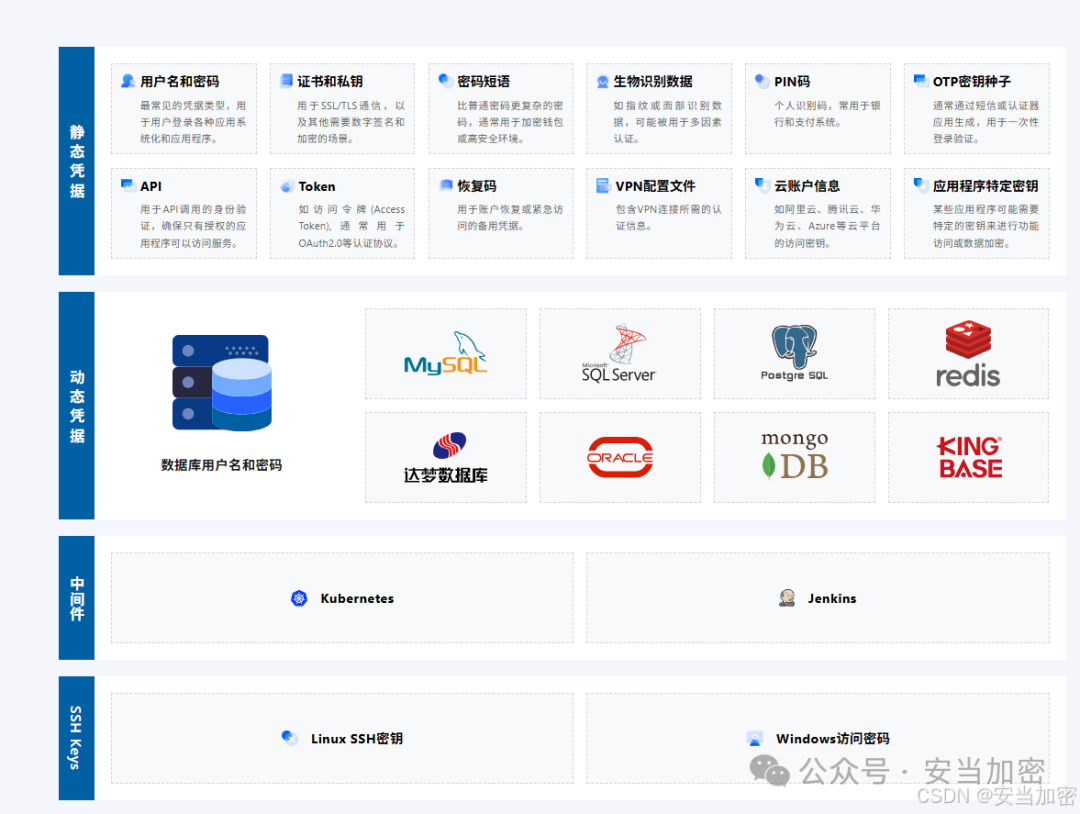Image resolution: width=1080 pixels, height=814 pixels.
Task: Select the Microsoft SQL Server logo
Action: 618,354
